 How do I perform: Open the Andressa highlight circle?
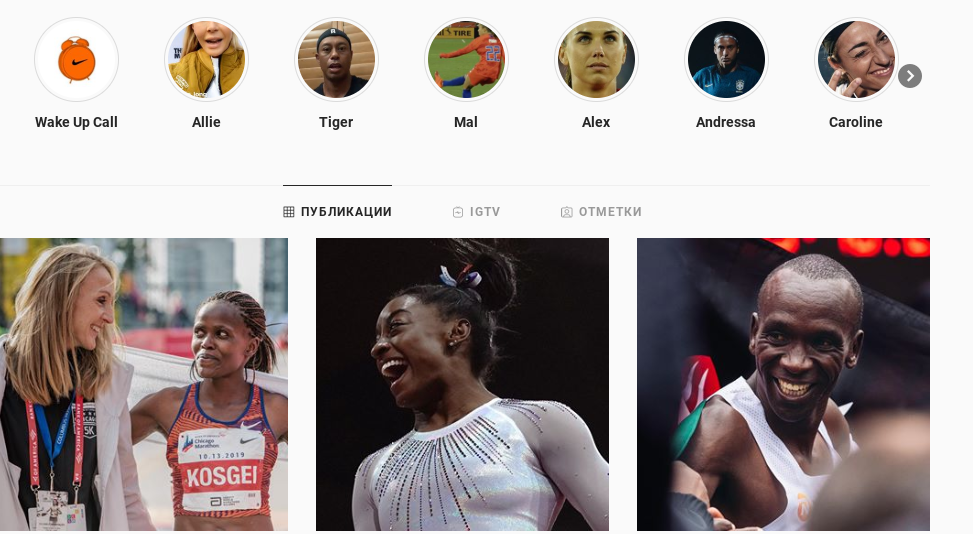(726, 60)
